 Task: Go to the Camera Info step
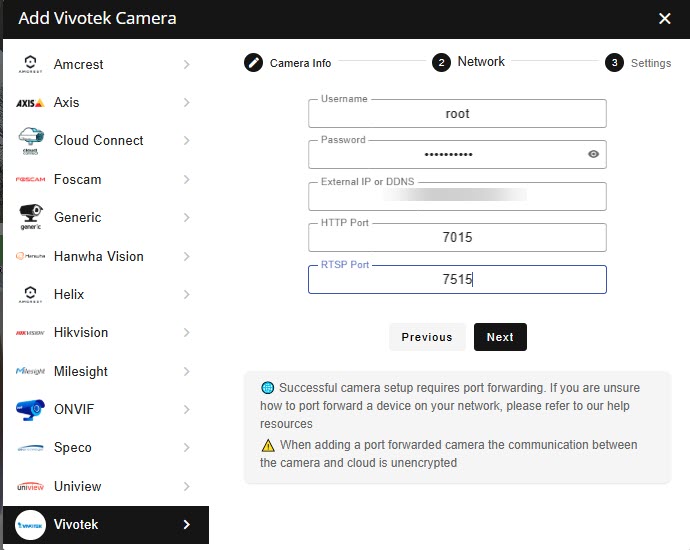click(288, 63)
